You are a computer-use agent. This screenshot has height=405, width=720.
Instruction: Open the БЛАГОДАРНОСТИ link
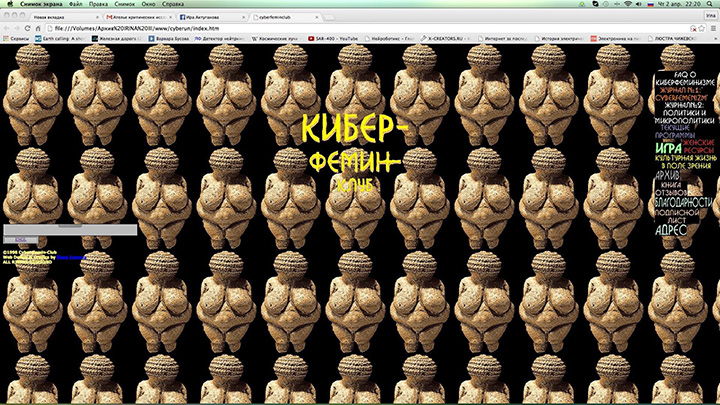[x=684, y=202]
